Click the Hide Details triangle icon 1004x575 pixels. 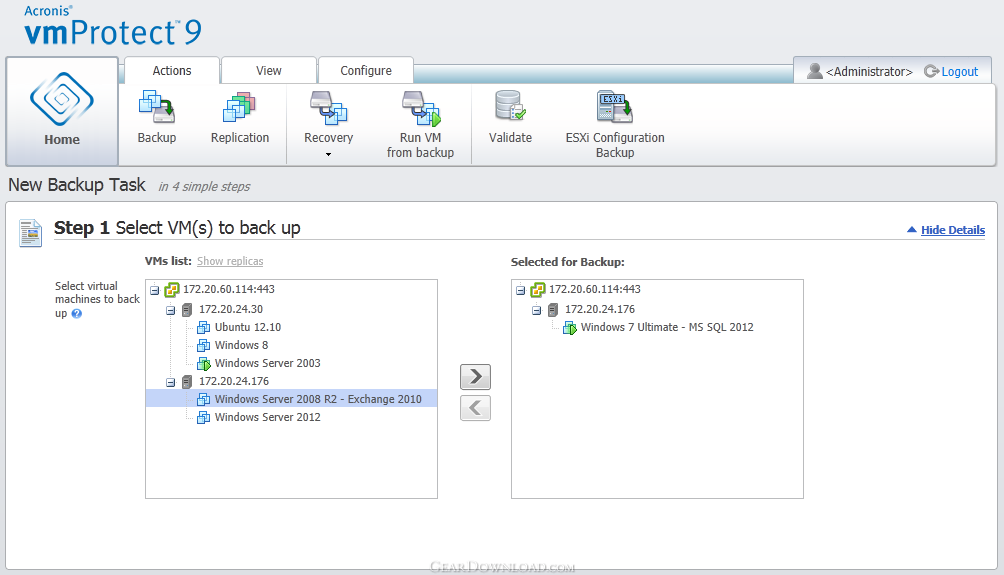pos(912,229)
